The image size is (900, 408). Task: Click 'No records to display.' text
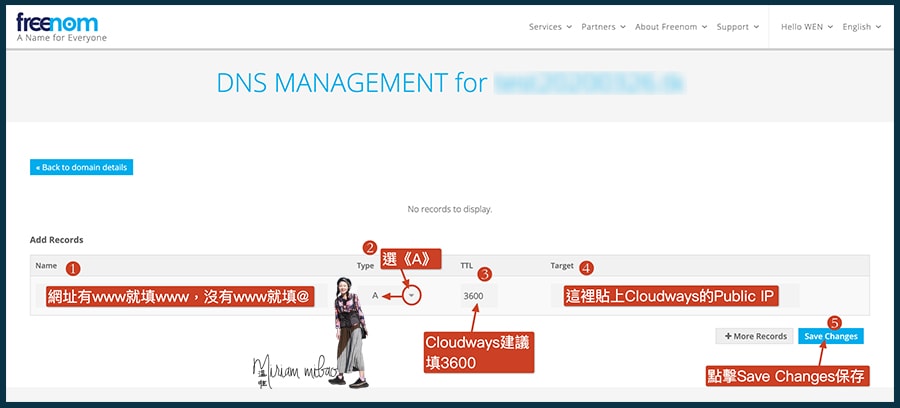point(449,209)
